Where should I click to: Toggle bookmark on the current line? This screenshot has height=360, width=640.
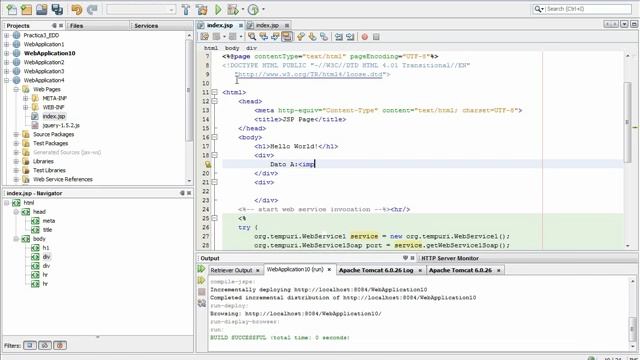(x=324, y=37)
